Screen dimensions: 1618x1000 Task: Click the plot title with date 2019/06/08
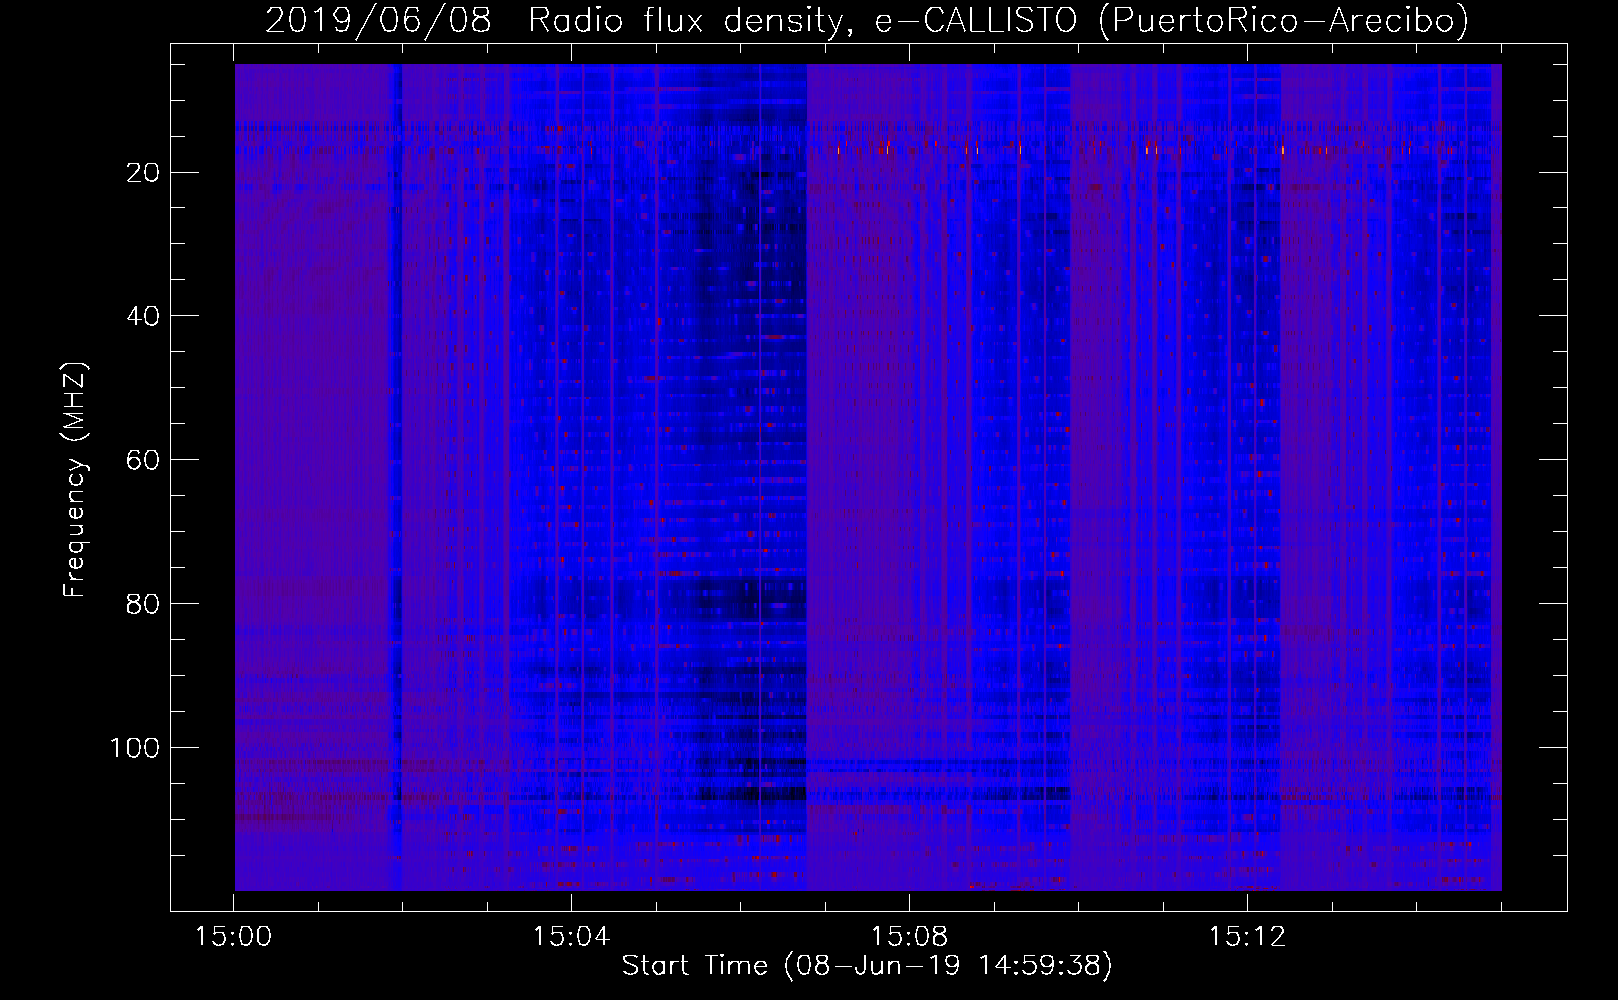click(x=867, y=21)
